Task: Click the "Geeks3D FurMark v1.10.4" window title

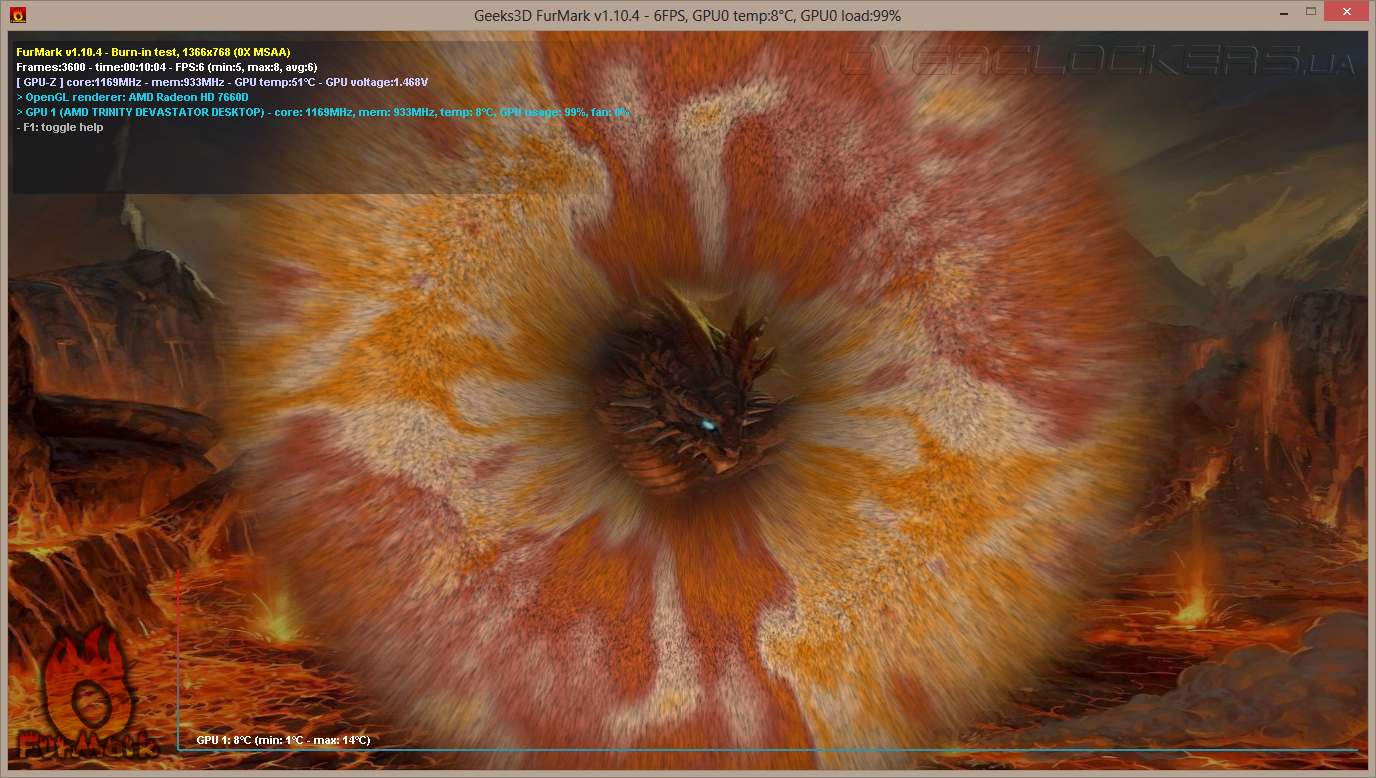Action: coord(688,15)
